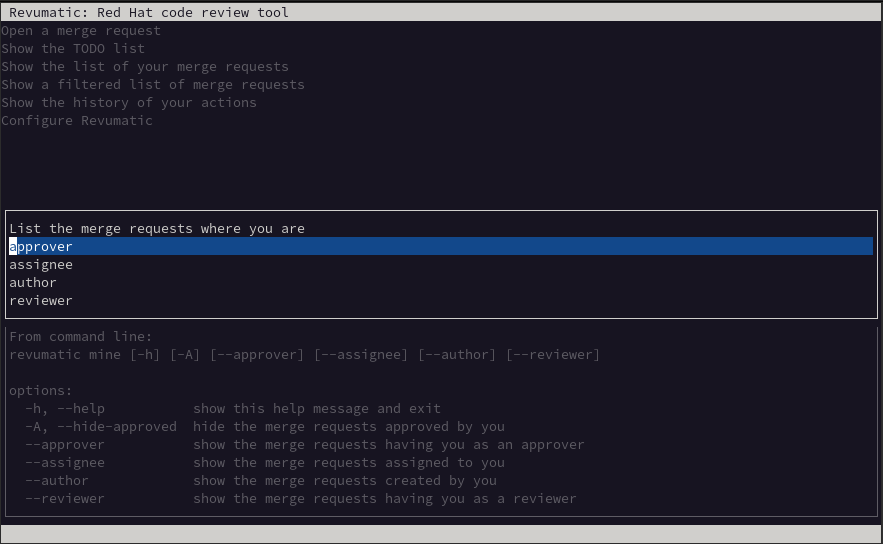Pick "assignee" in the role list
This screenshot has height=544, width=883.
click(41, 265)
